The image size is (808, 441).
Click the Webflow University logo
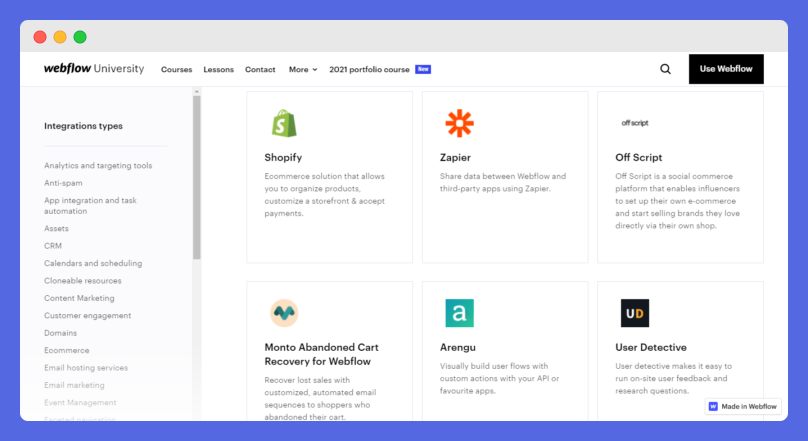coord(94,69)
